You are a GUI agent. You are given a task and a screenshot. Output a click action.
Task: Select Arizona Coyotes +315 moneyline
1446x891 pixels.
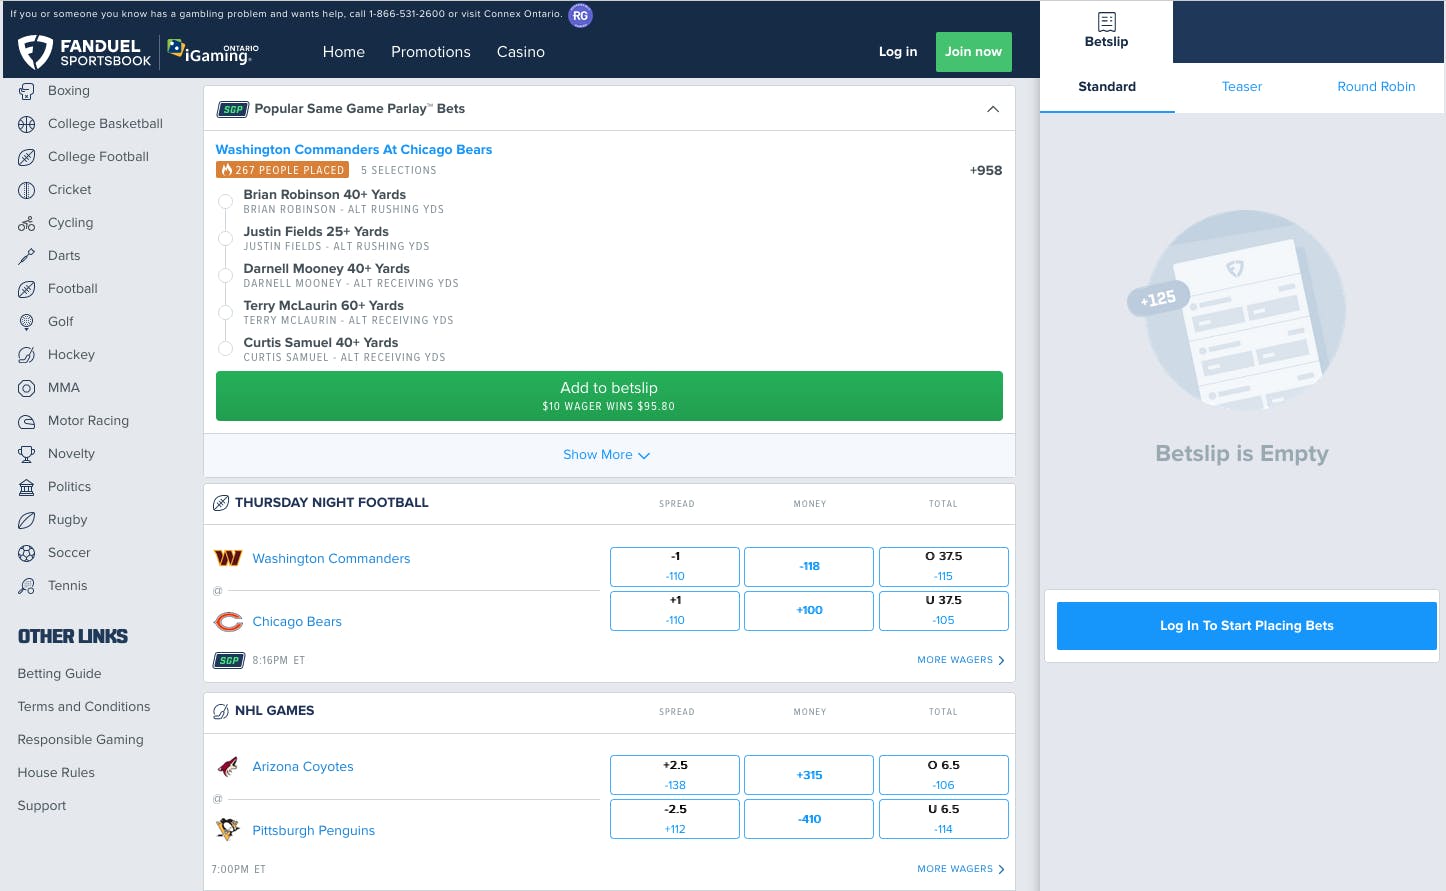pos(809,775)
